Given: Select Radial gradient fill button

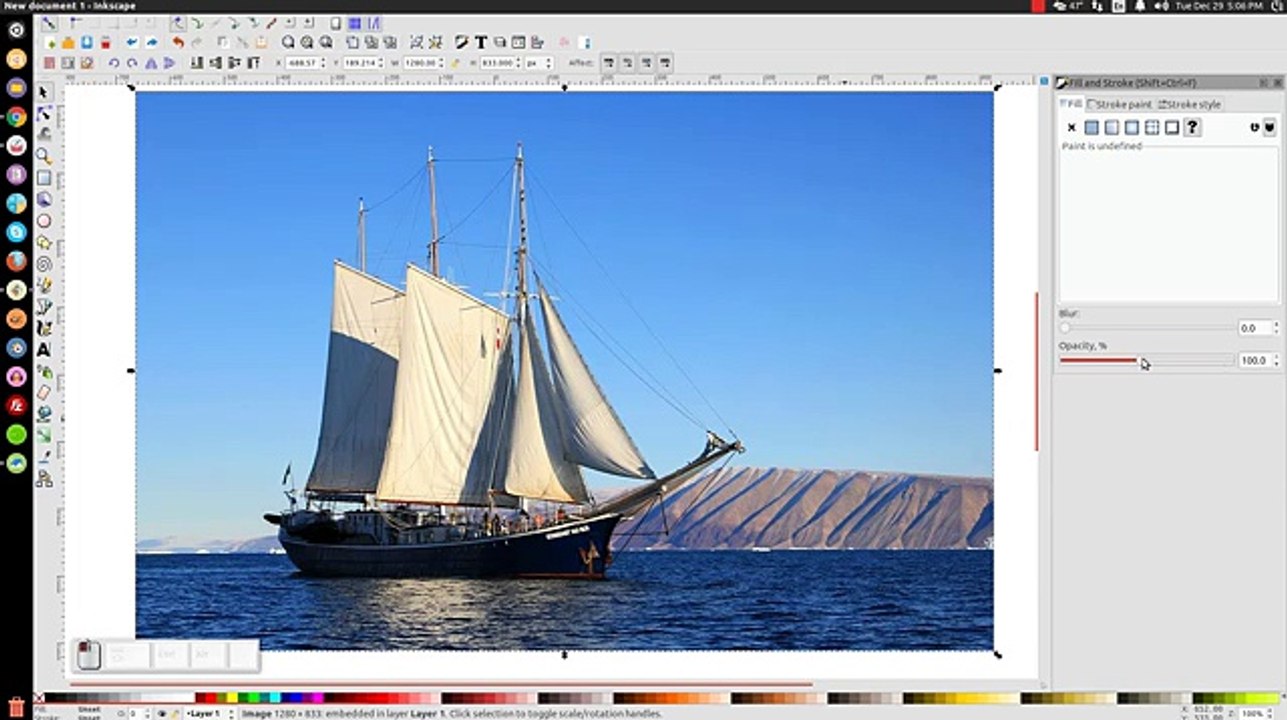Looking at the screenshot, I should pyautogui.click(x=1132, y=127).
